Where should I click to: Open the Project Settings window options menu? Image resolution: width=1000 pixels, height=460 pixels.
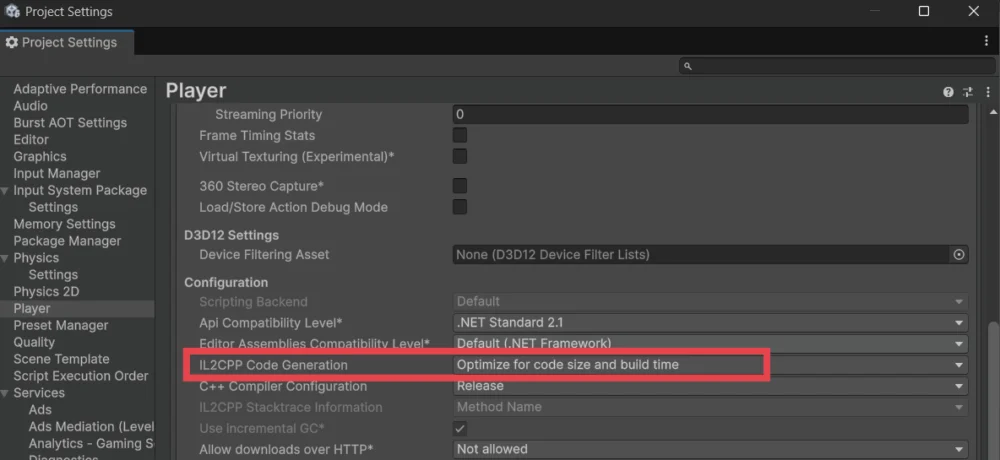(x=986, y=41)
